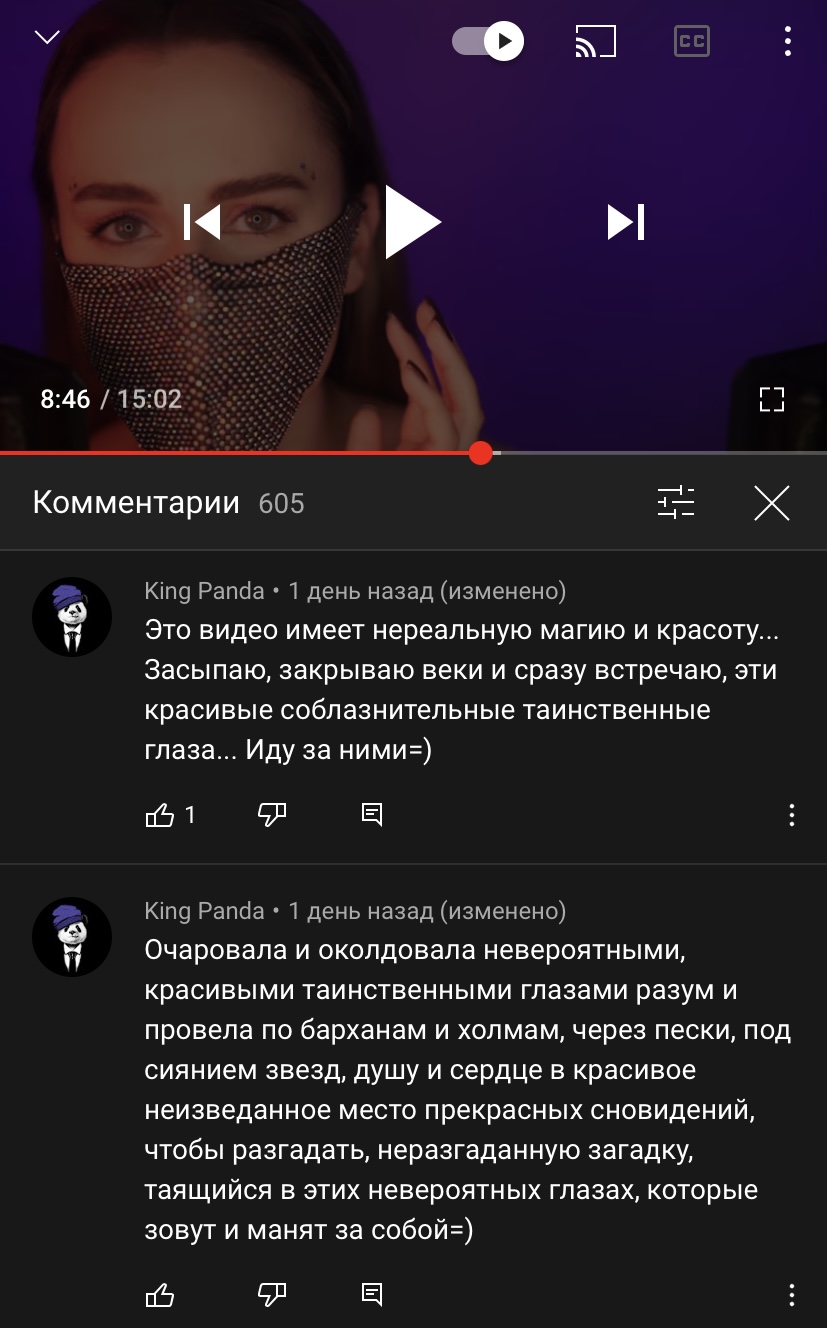Open the comment sort options icon

[676, 502]
